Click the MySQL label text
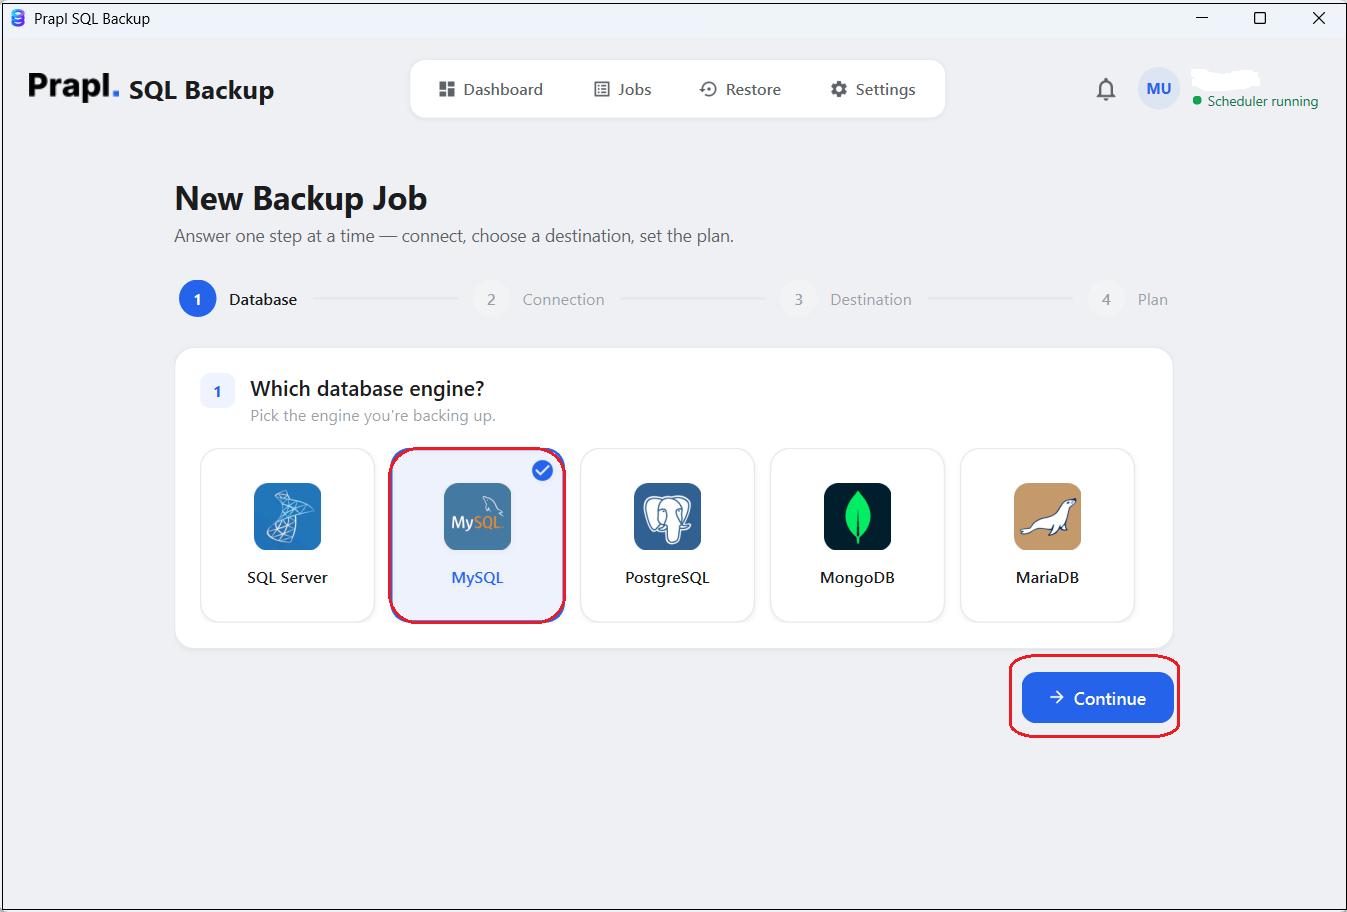The image size is (1347, 912). coord(477,578)
